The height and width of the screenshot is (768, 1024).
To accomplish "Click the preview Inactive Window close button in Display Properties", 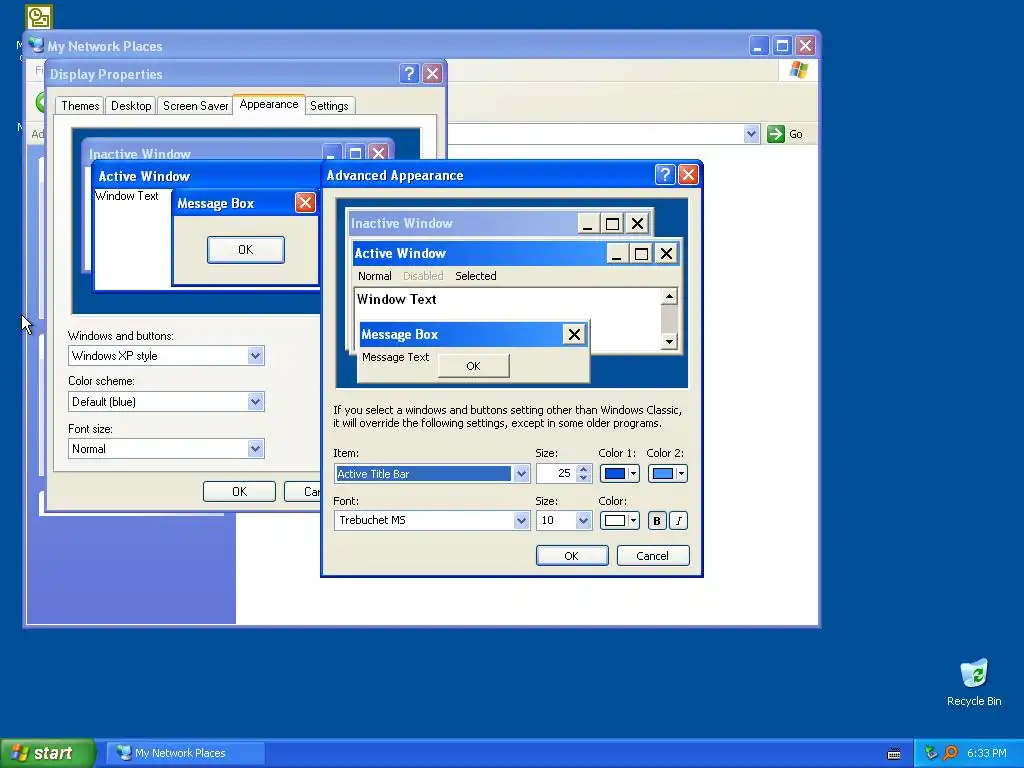I will (378, 153).
